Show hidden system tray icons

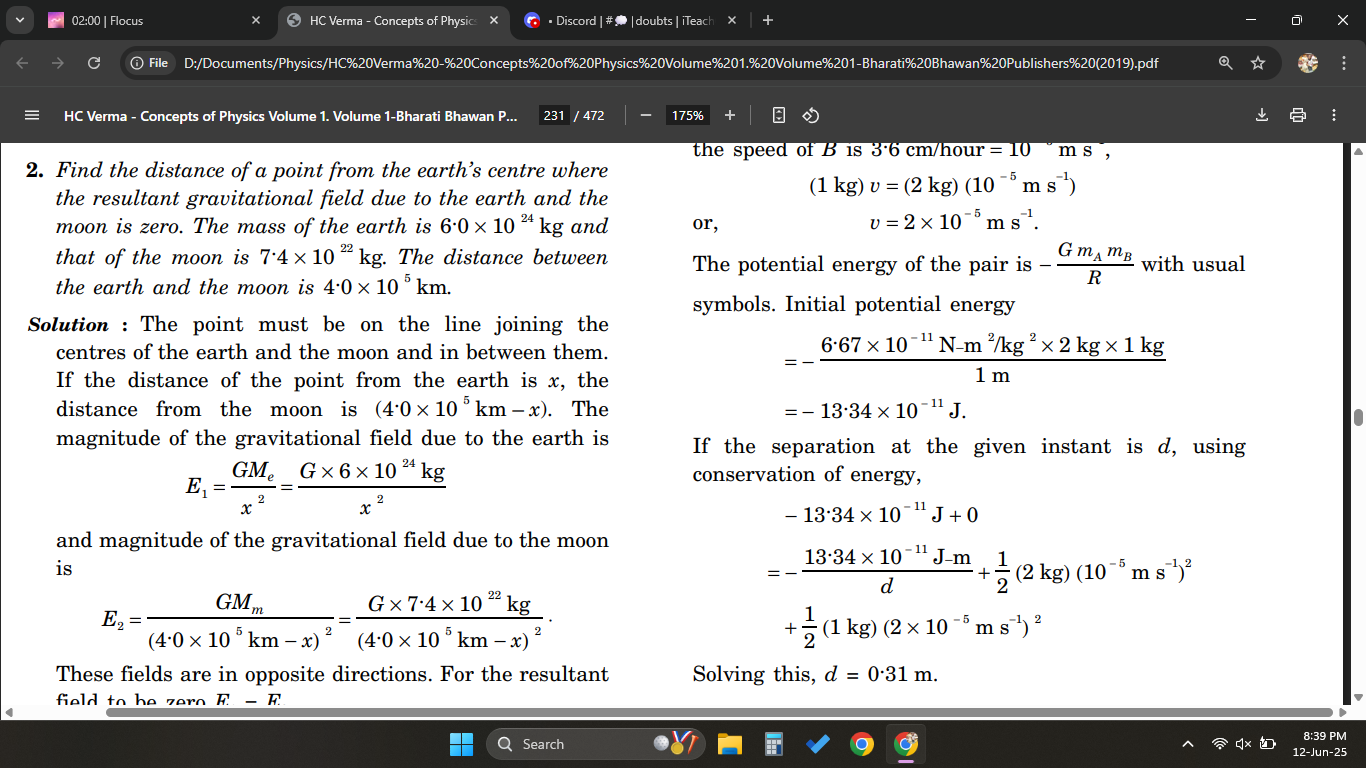pyautogui.click(x=1188, y=744)
